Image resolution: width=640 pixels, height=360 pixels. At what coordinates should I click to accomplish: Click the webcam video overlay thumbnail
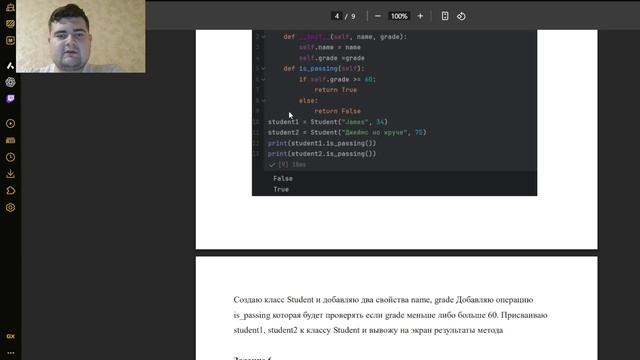(x=80, y=36)
